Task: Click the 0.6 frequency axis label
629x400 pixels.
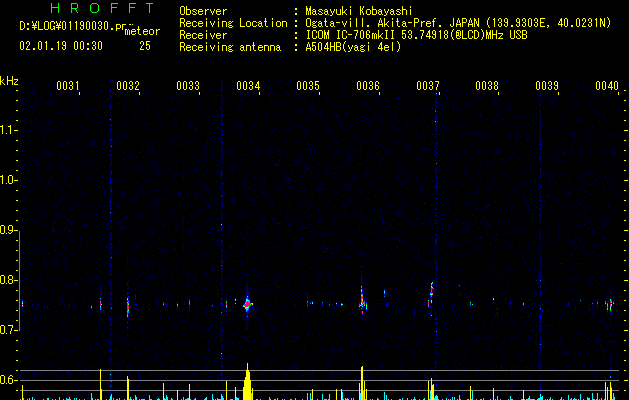Action: click(x=8, y=380)
